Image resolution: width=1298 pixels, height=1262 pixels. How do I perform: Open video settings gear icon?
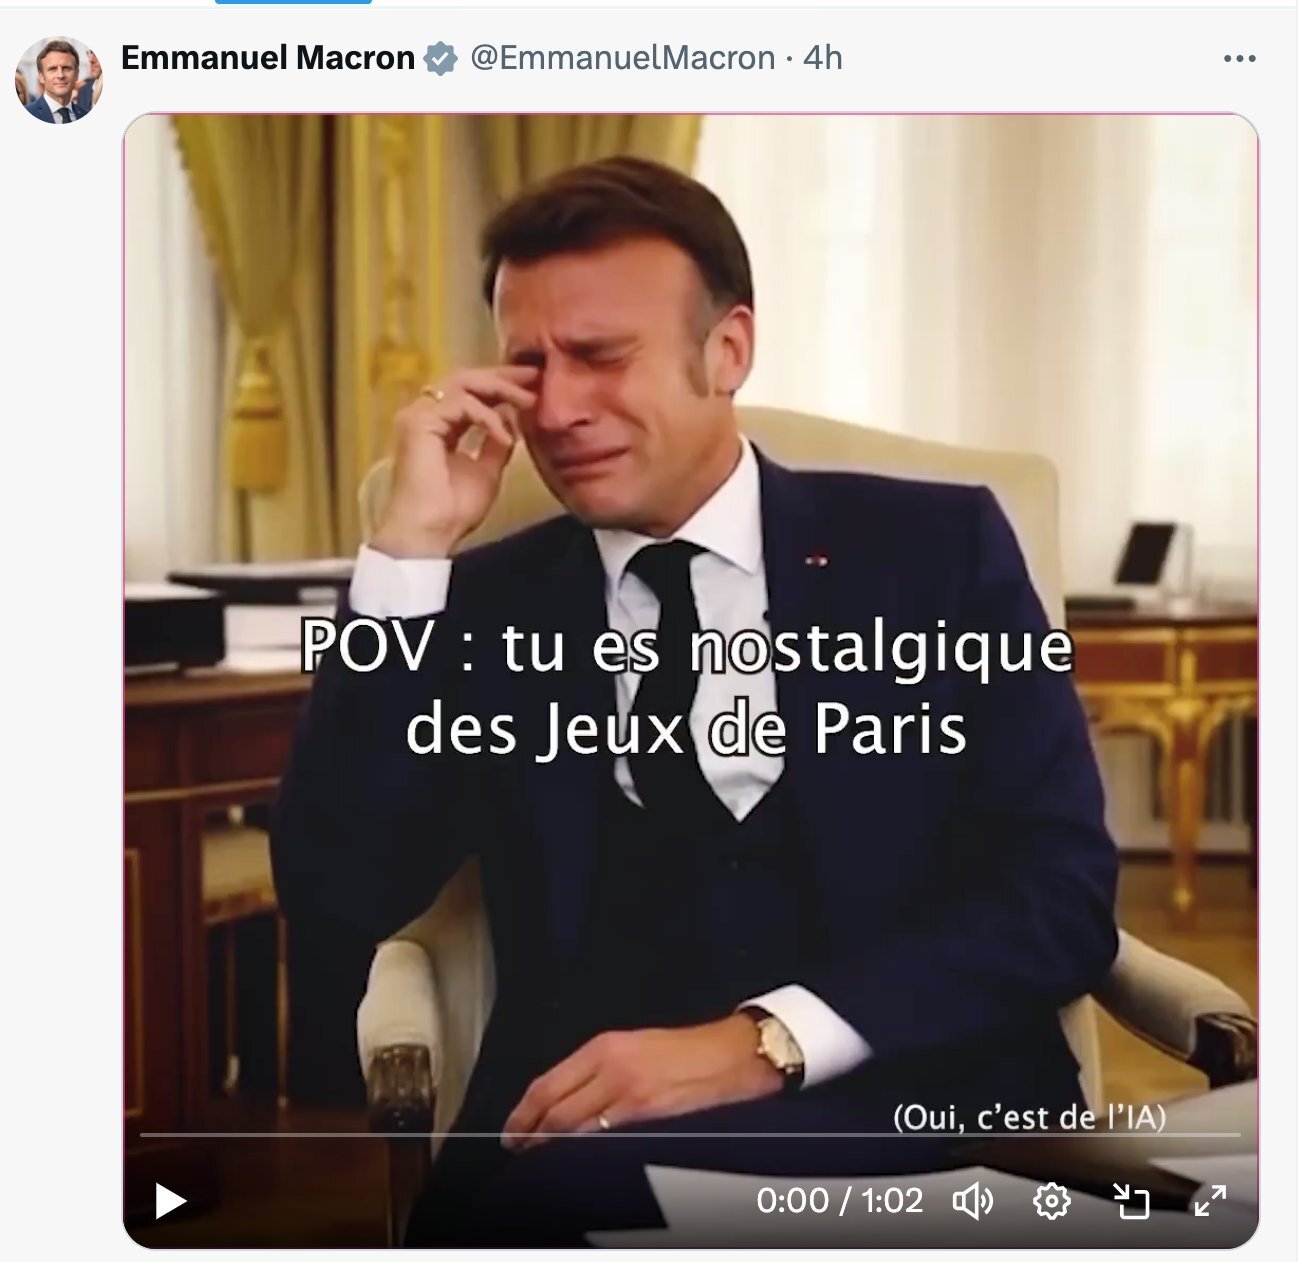1051,1200
